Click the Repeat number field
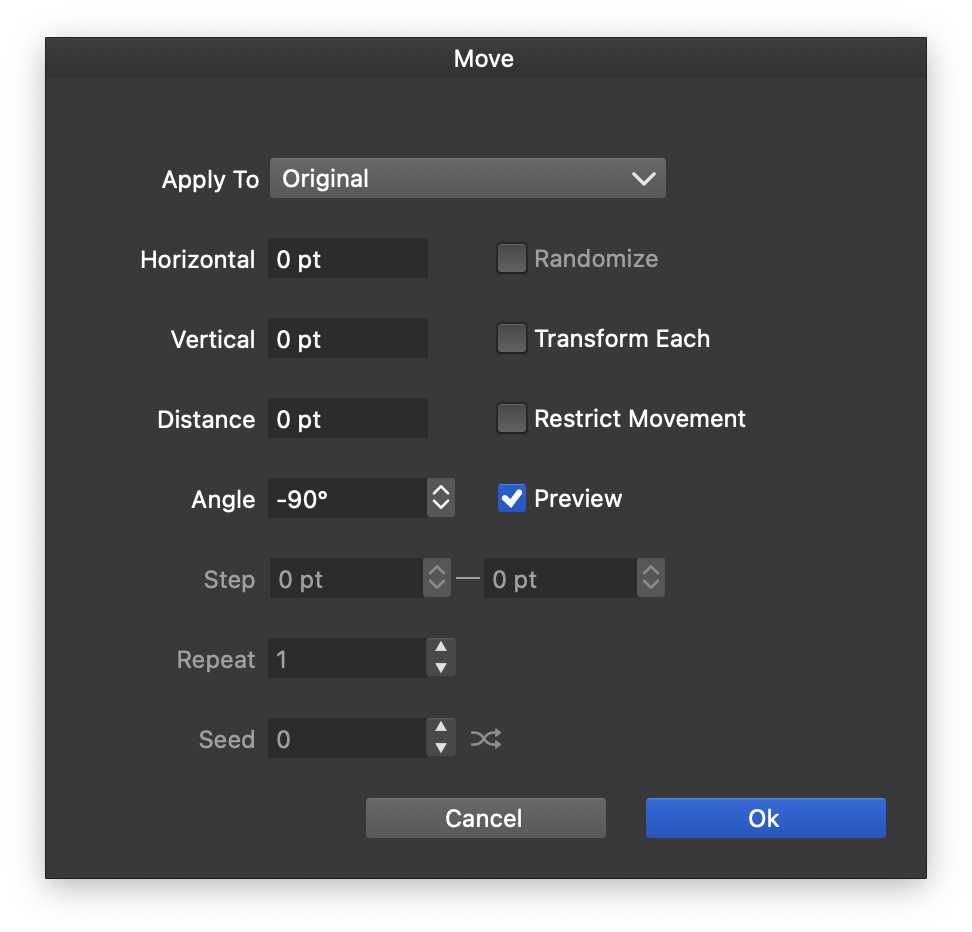 [346, 659]
